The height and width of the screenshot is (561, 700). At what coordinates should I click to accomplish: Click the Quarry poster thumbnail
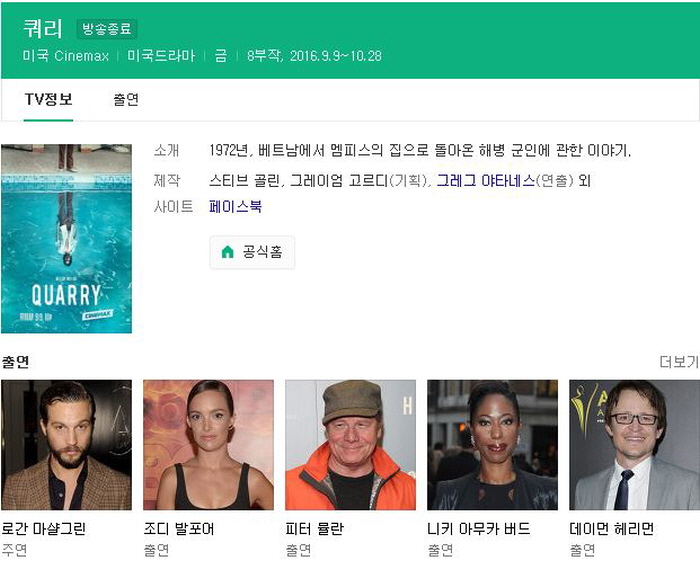tap(67, 238)
